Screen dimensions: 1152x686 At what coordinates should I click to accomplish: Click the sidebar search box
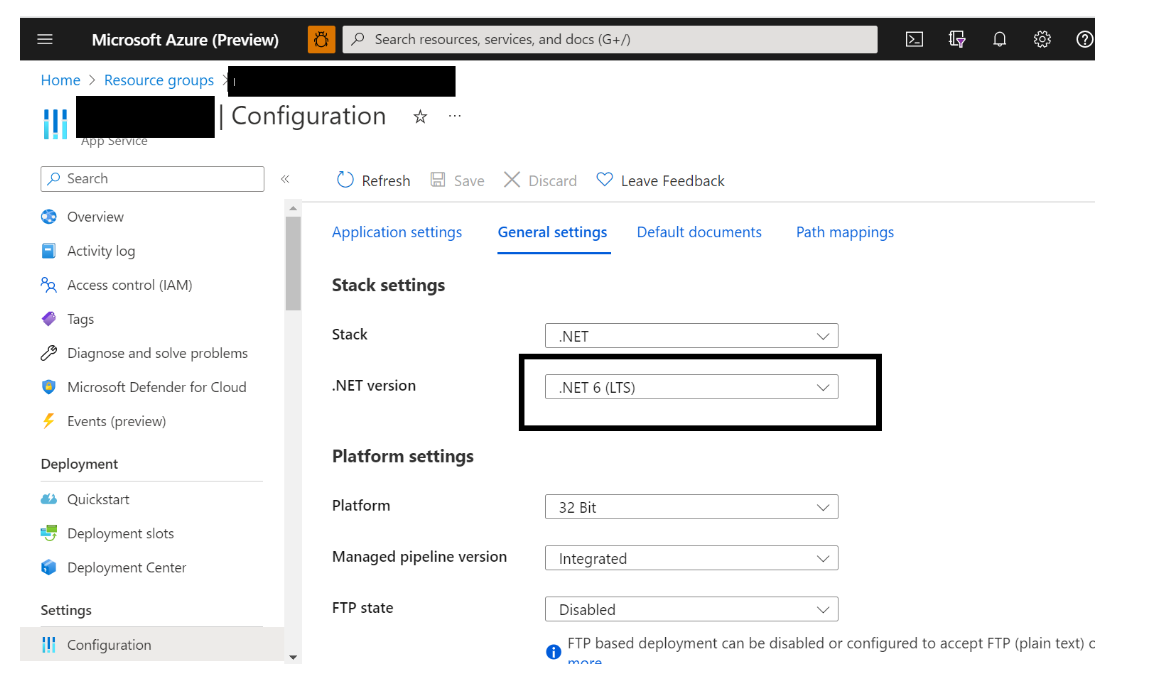click(152, 178)
